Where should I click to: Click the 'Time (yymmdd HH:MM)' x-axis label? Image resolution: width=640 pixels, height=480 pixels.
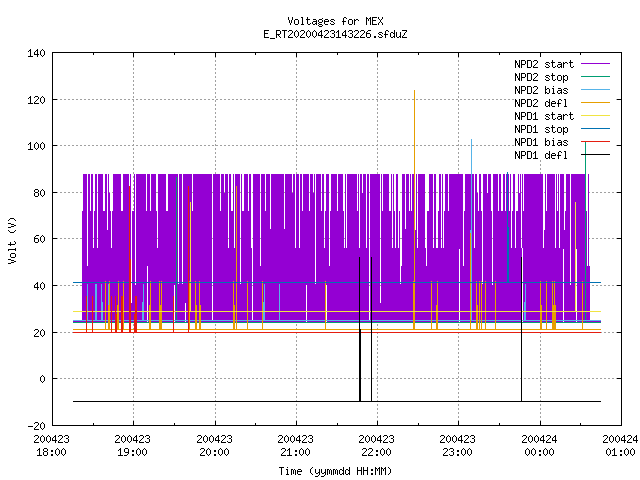pos(335,471)
